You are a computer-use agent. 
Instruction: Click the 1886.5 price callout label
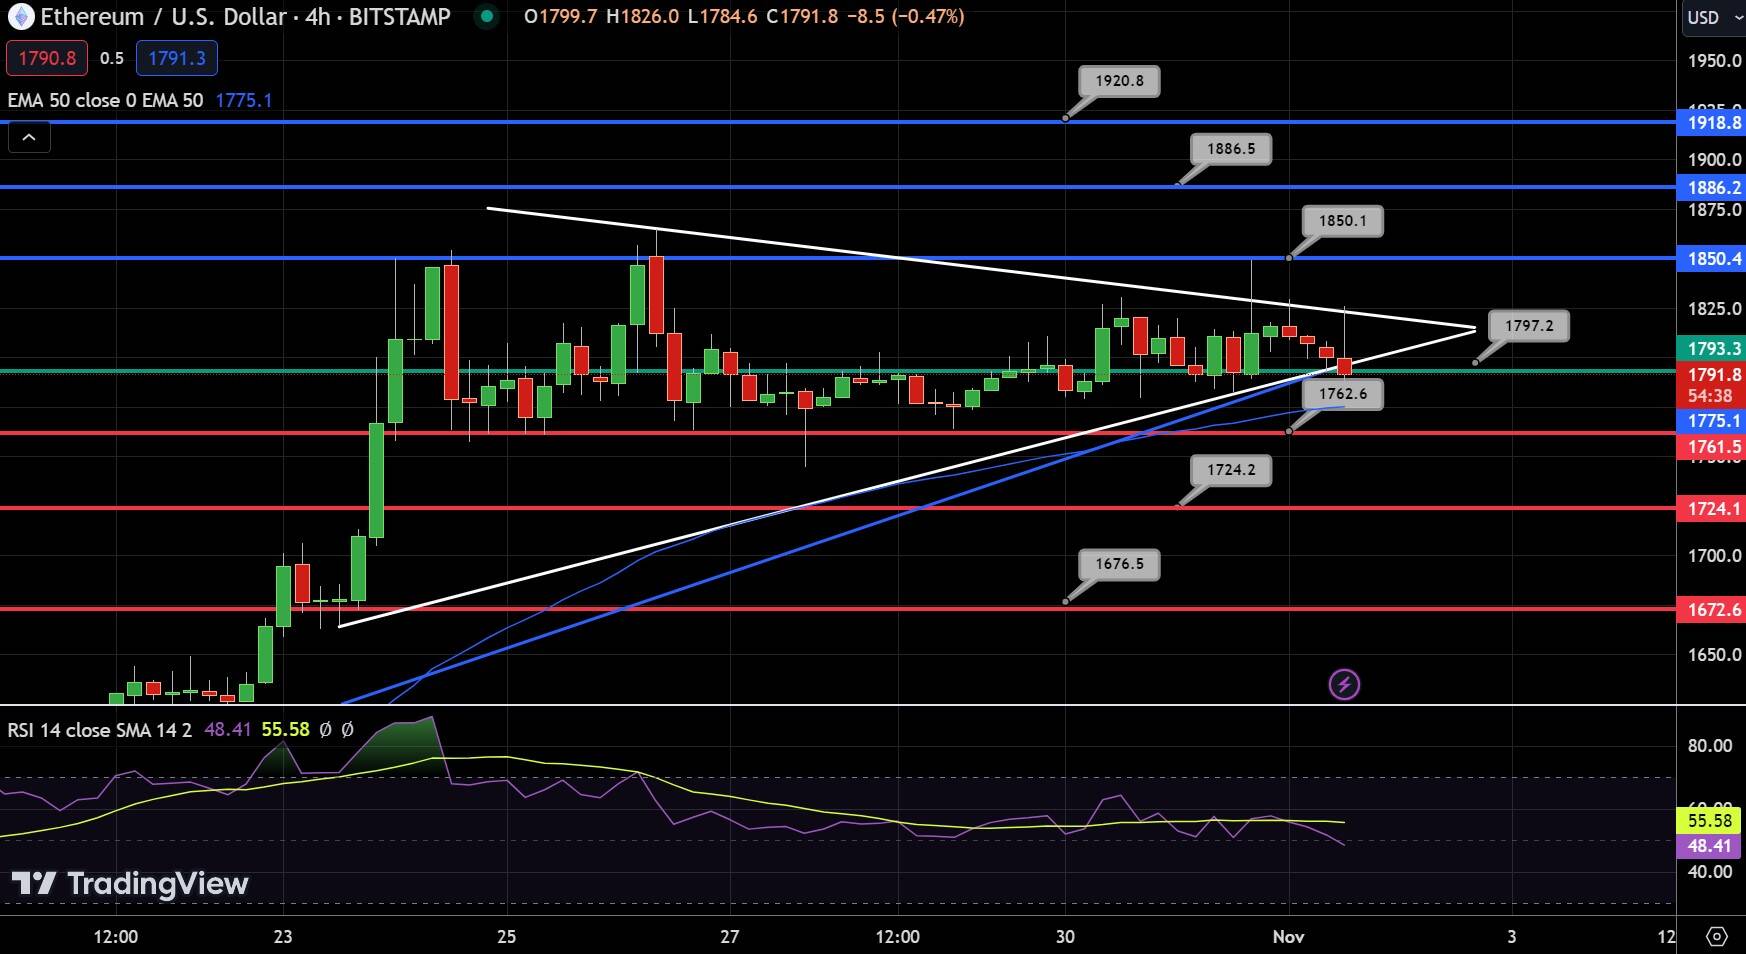[x=1231, y=149]
